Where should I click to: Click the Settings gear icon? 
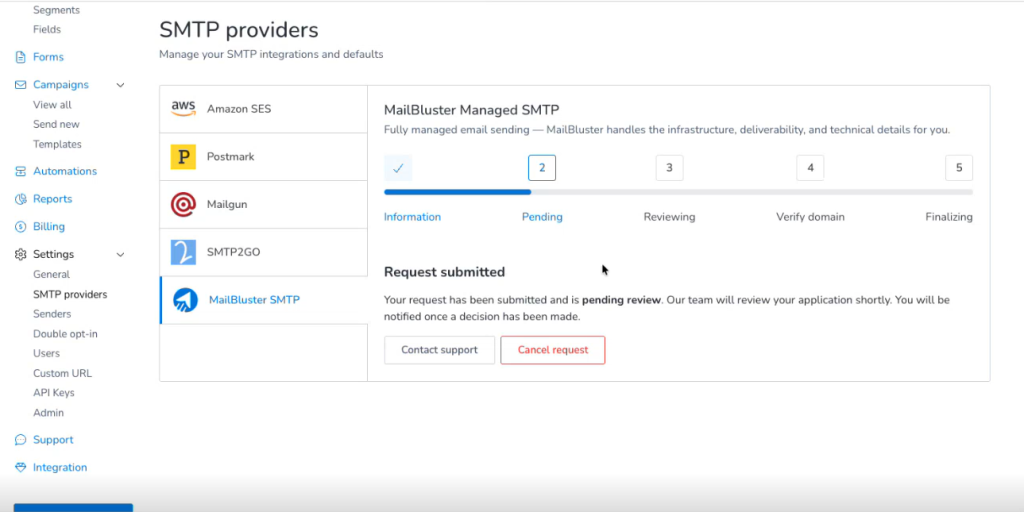coord(20,254)
